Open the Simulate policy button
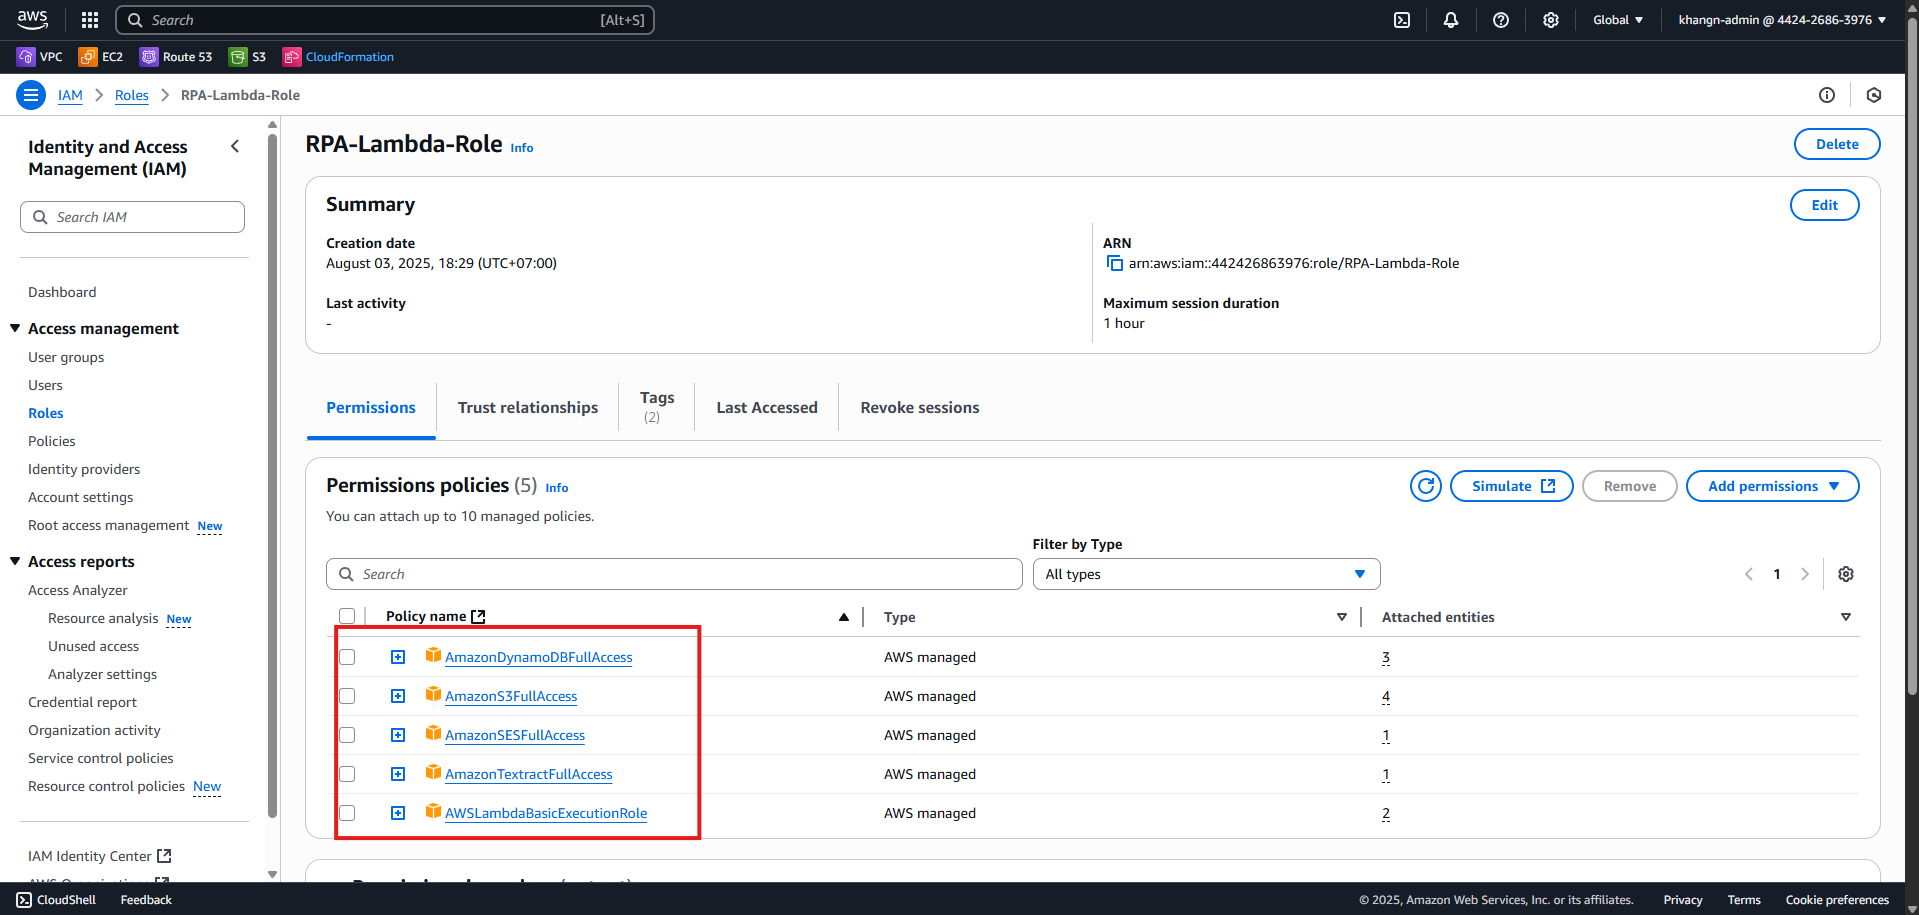 coord(1512,486)
